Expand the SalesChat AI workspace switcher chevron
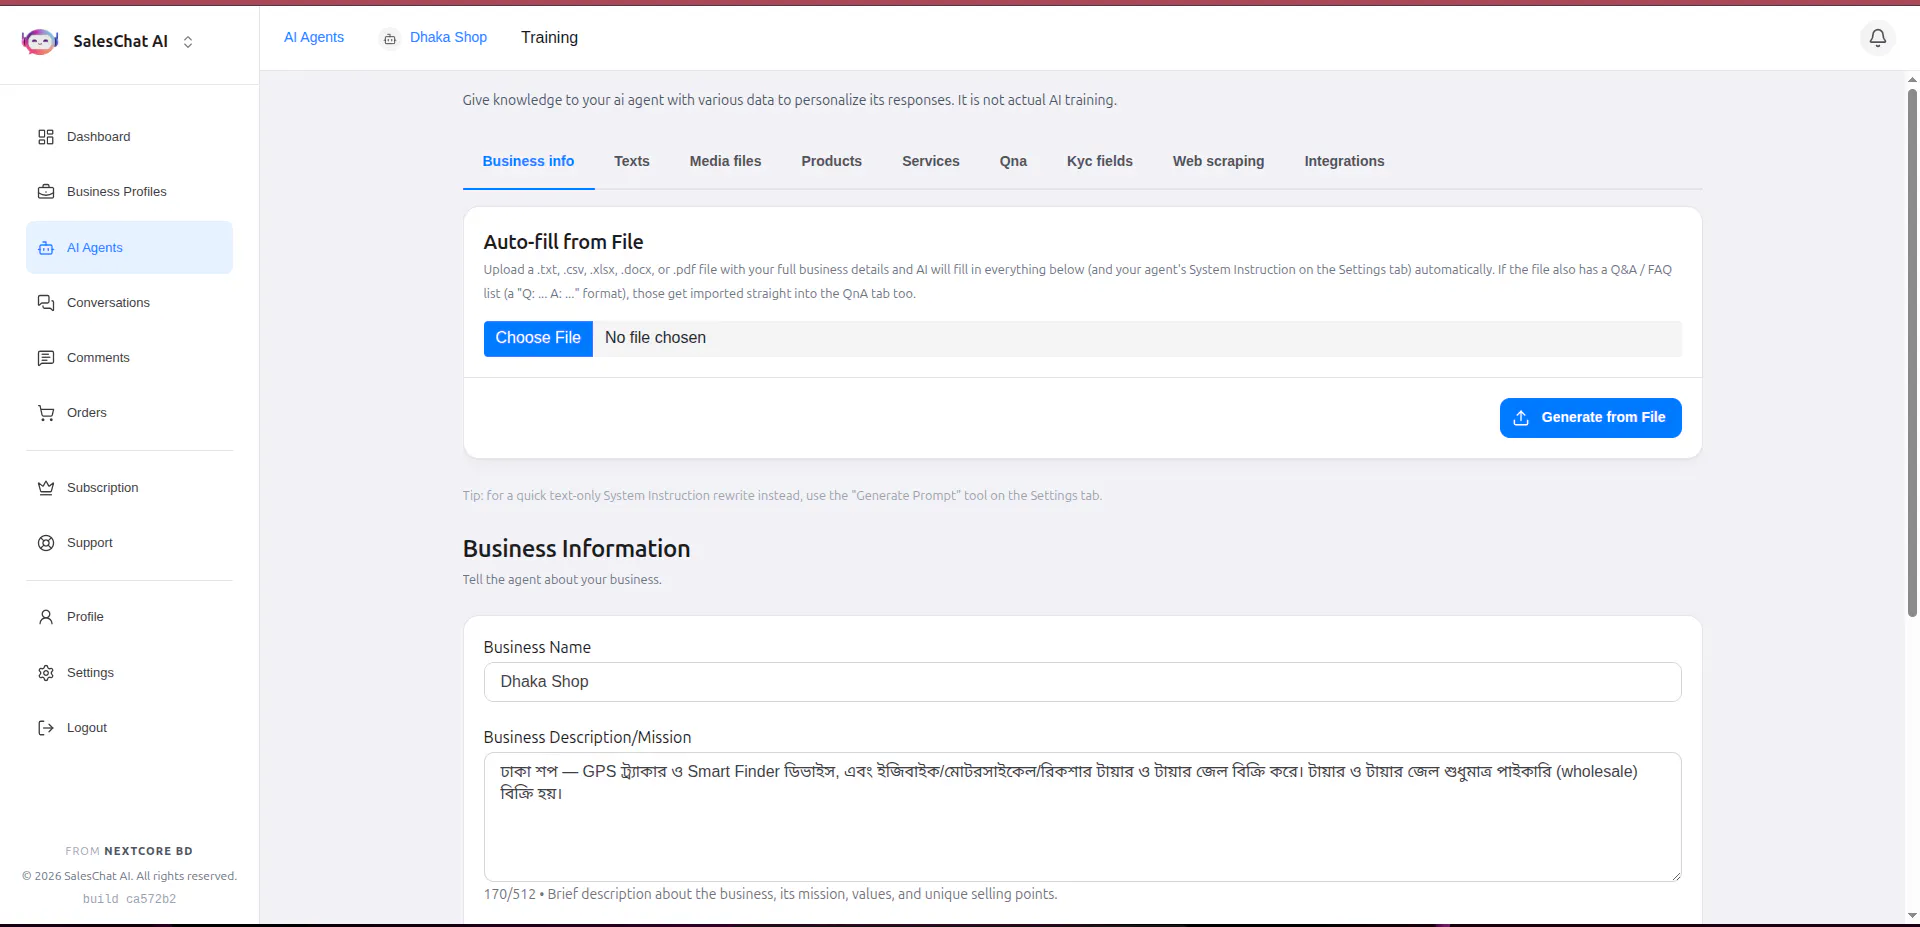Image resolution: width=1920 pixels, height=927 pixels. [188, 42]
